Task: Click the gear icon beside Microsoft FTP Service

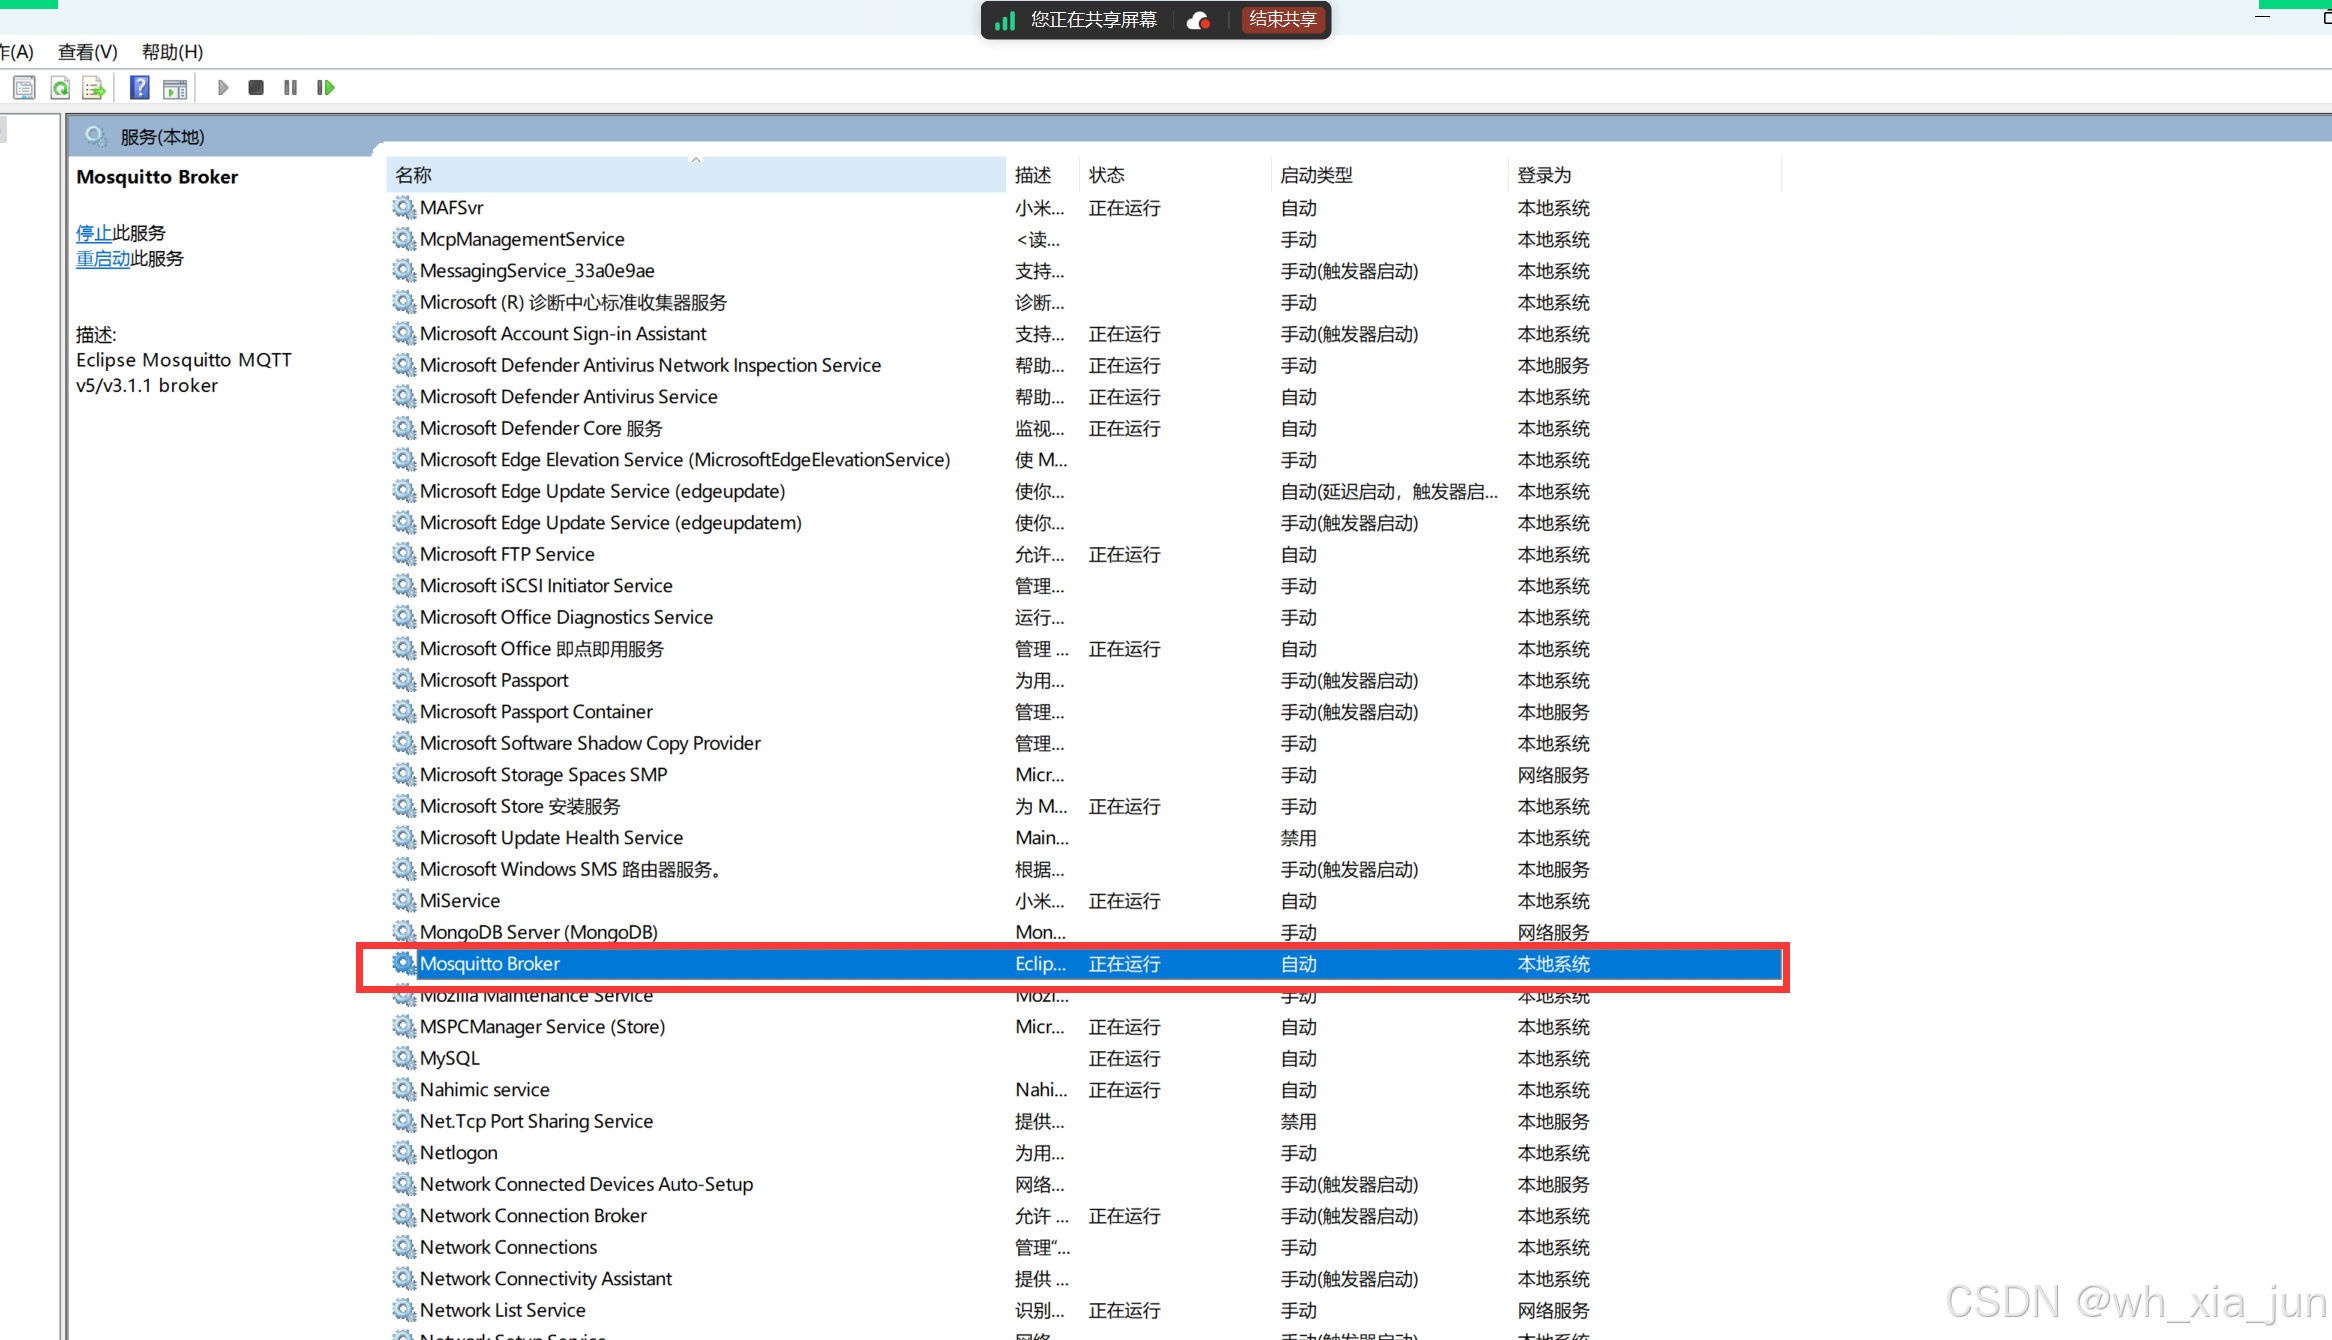Action: [x=403, y=554]
